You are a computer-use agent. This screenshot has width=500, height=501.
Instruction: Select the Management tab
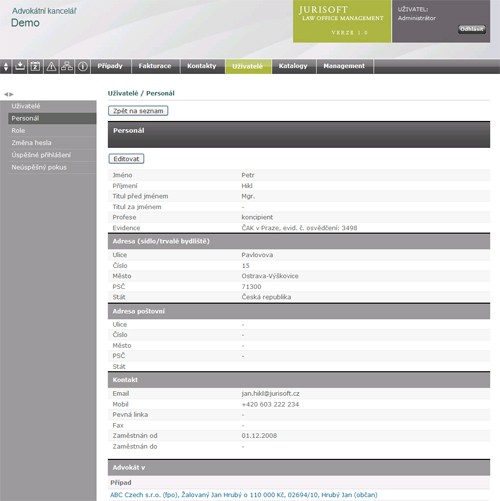click(x=344, y=66)
